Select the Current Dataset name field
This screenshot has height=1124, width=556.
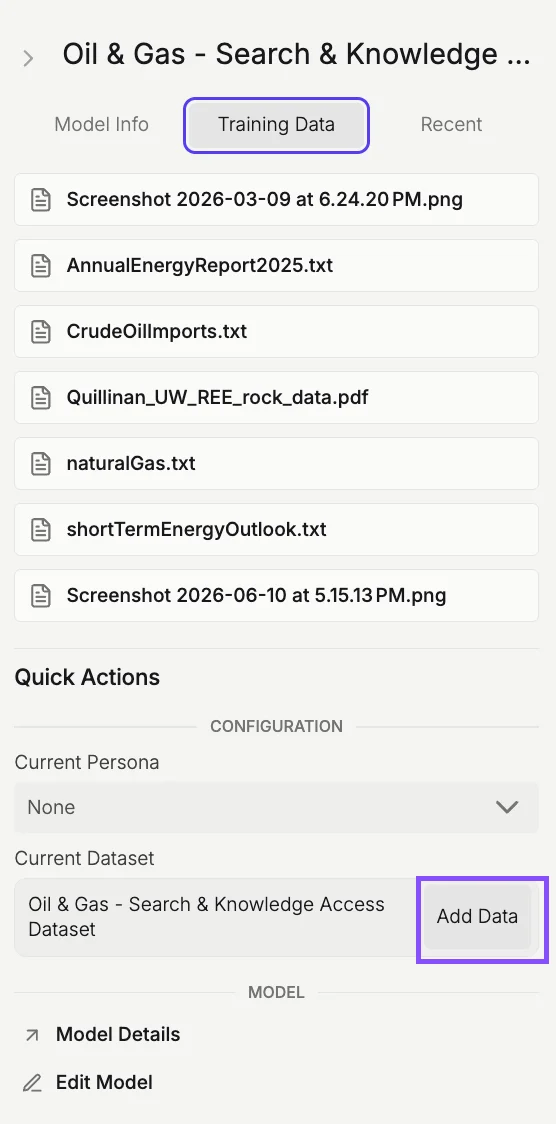point(216,917)
